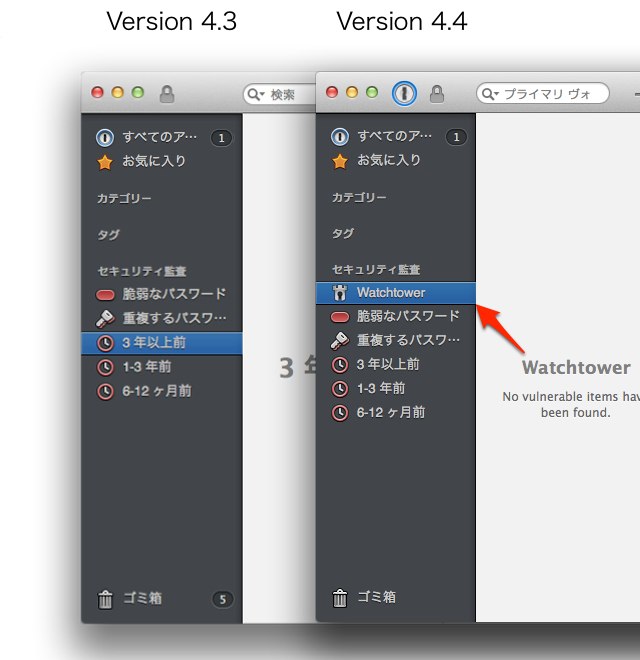Screen dimensions: 640x660
Task: Close the Version 4.3 window
Action: (x=97, y=93)
